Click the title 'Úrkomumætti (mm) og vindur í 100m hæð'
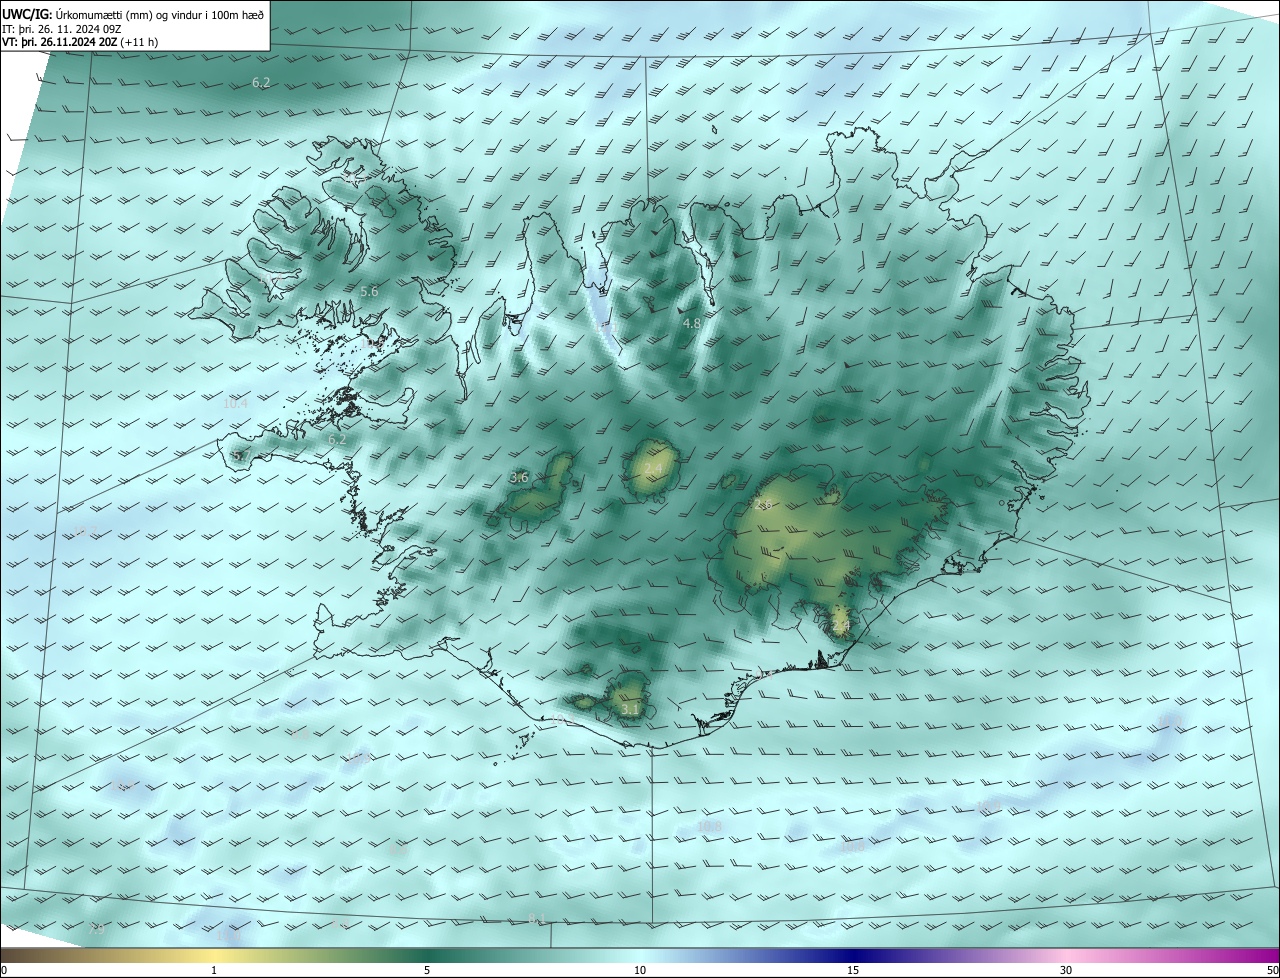 160,13
